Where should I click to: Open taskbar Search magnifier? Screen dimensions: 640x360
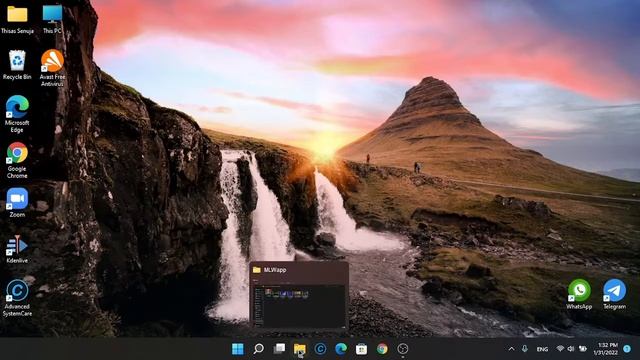point(258,349)
